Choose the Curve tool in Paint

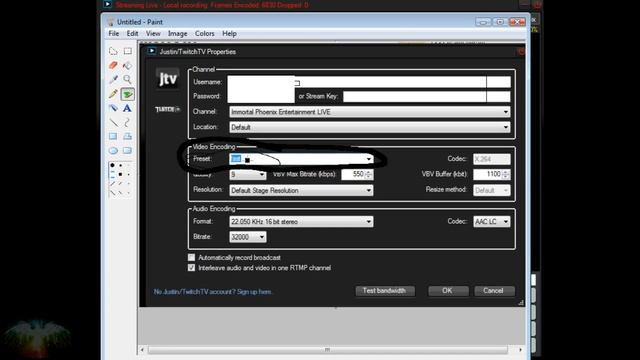point(128,122)
